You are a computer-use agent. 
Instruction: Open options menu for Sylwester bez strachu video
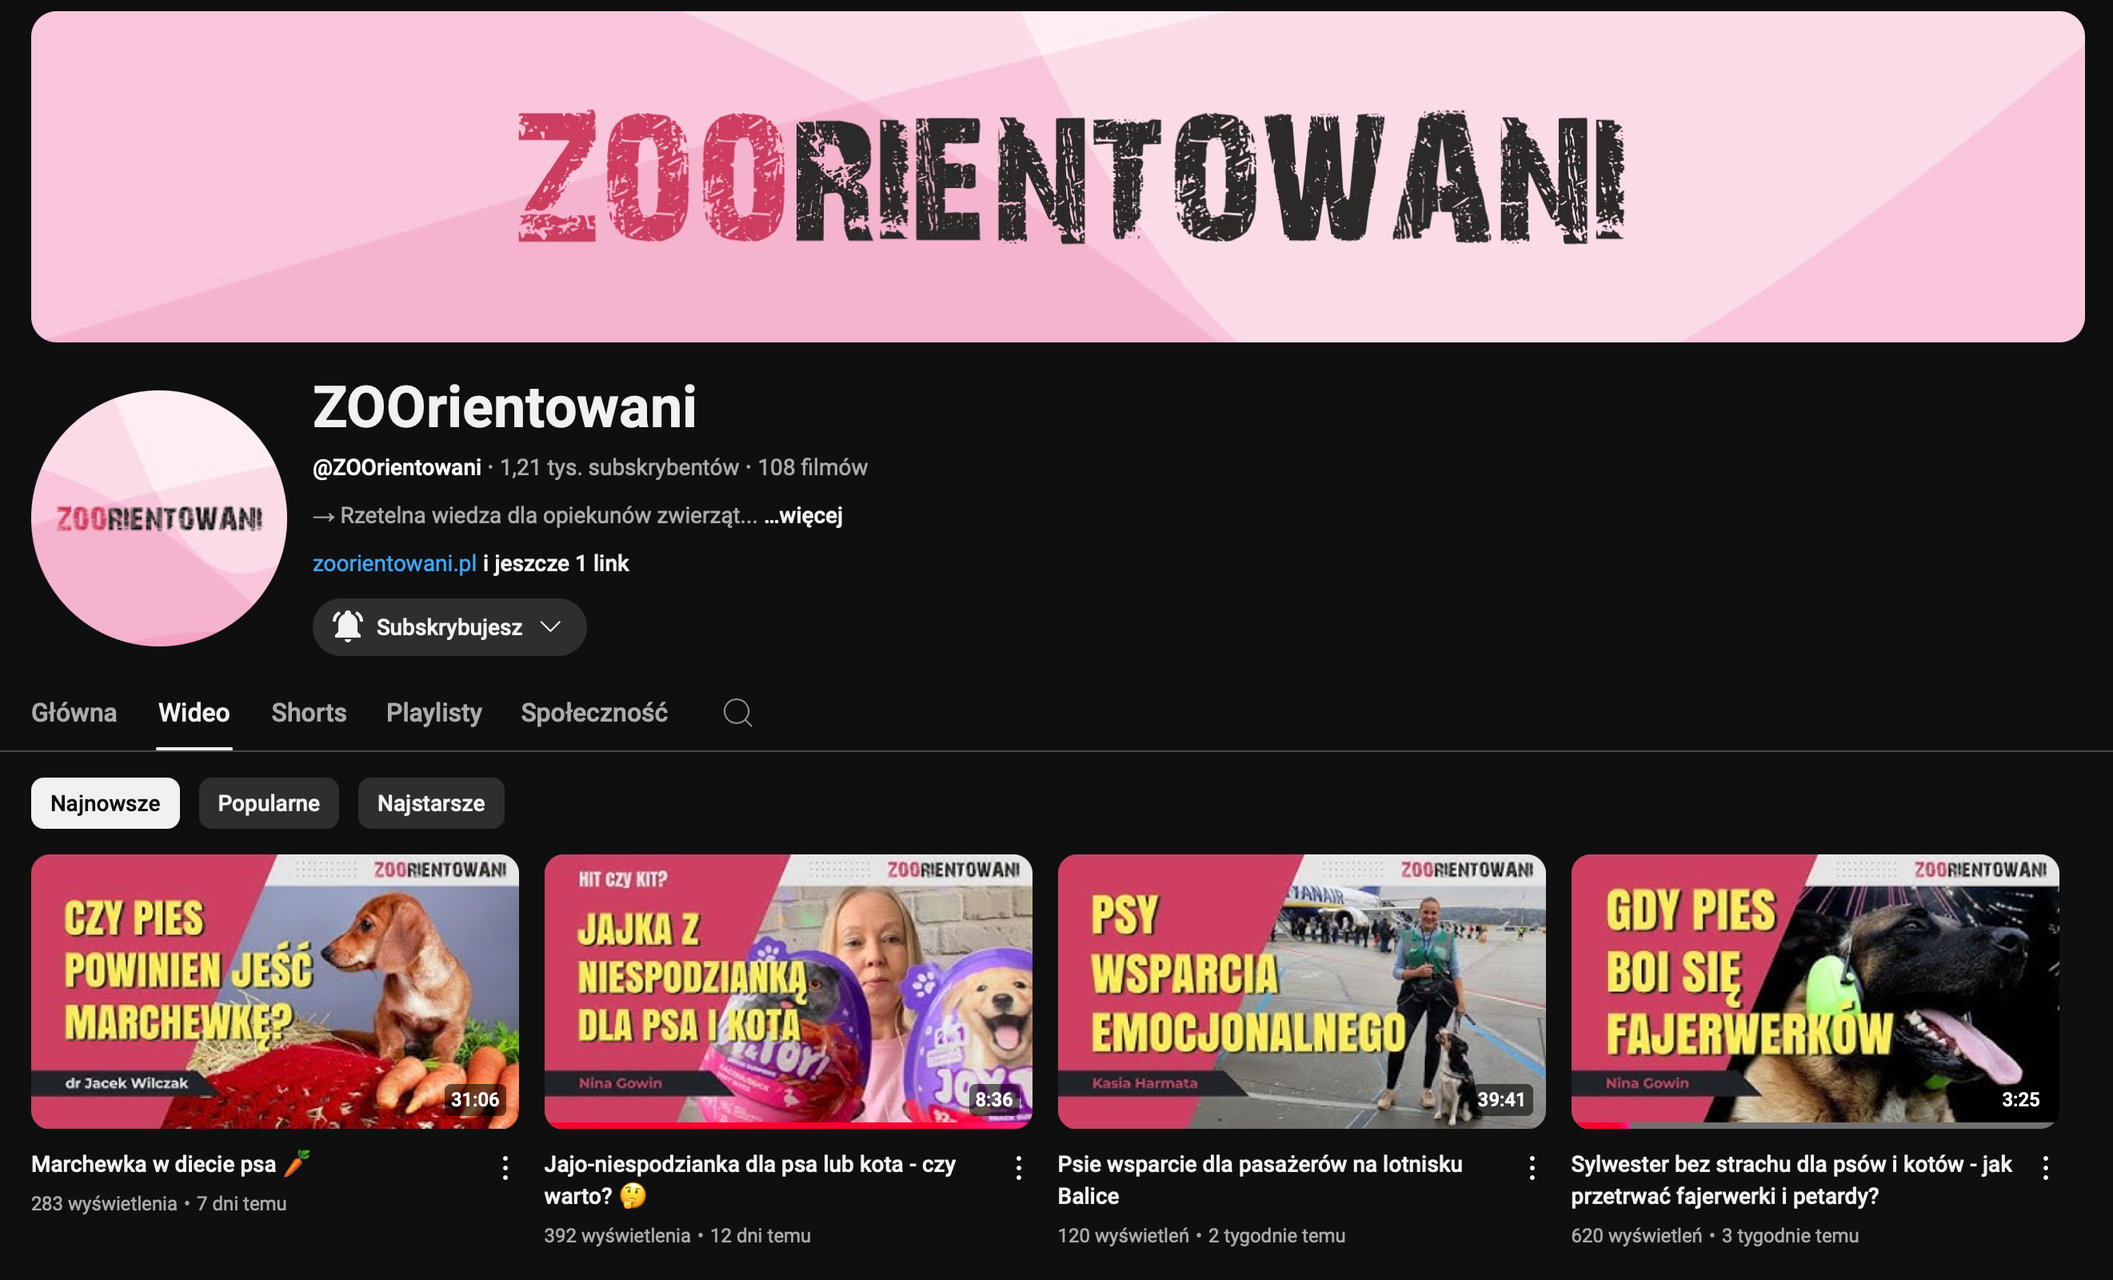[x=2045, y=1167]
